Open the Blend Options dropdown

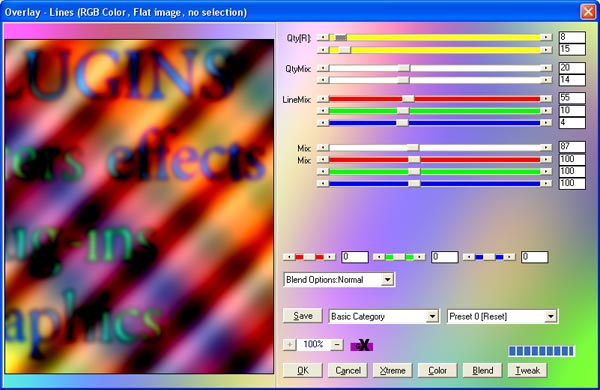tap(388, 280)
